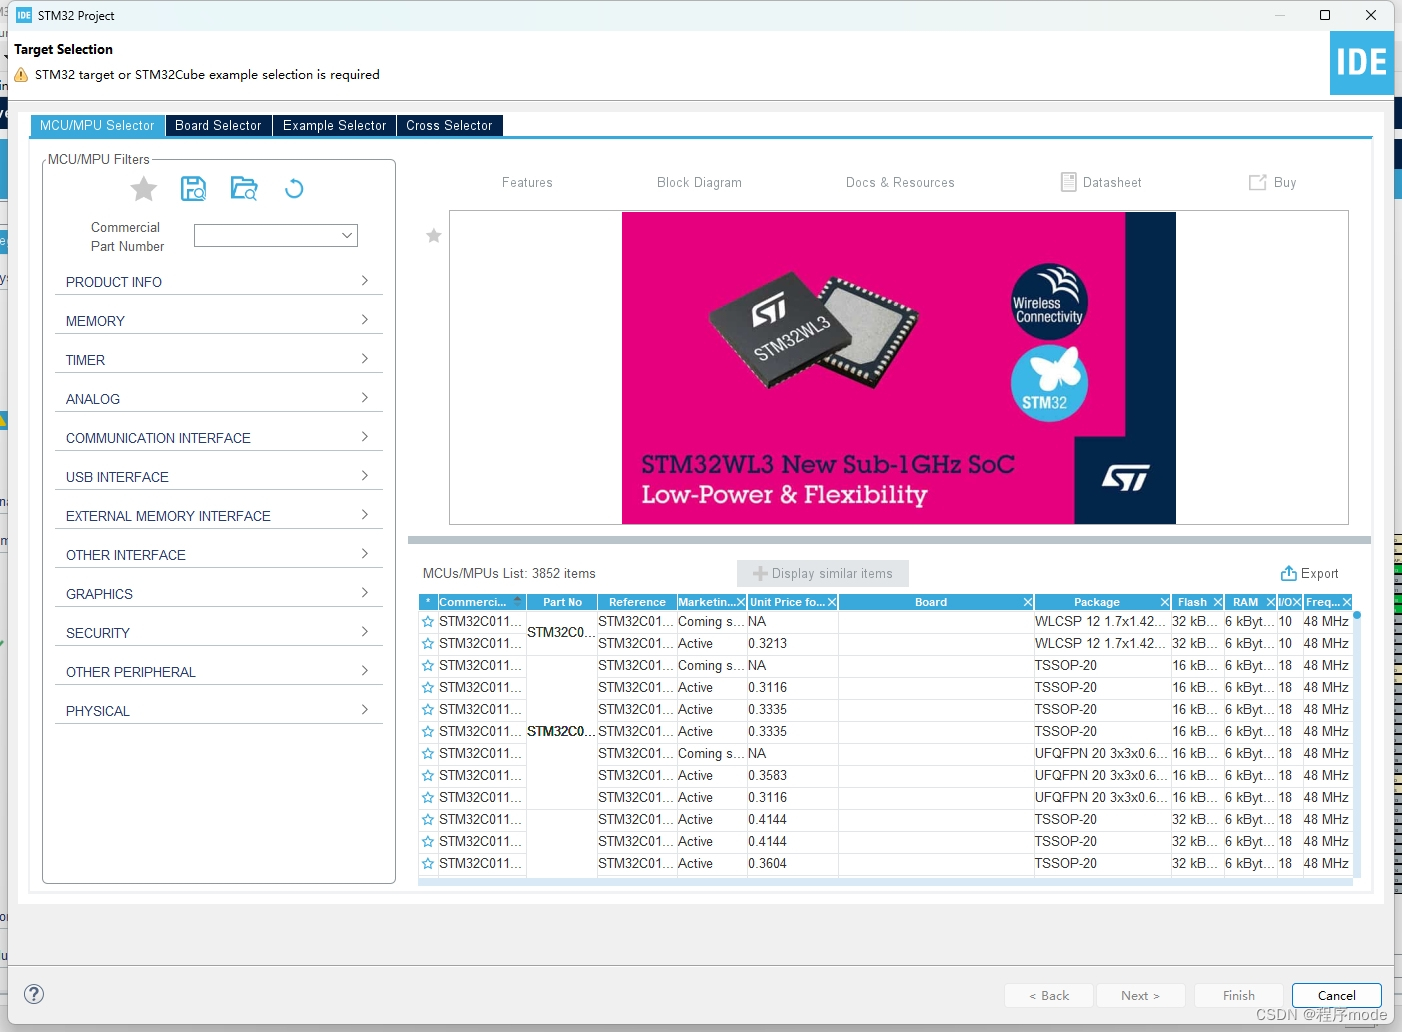
Task: Reset all MCU filters icon
Action: coord(294,188)
